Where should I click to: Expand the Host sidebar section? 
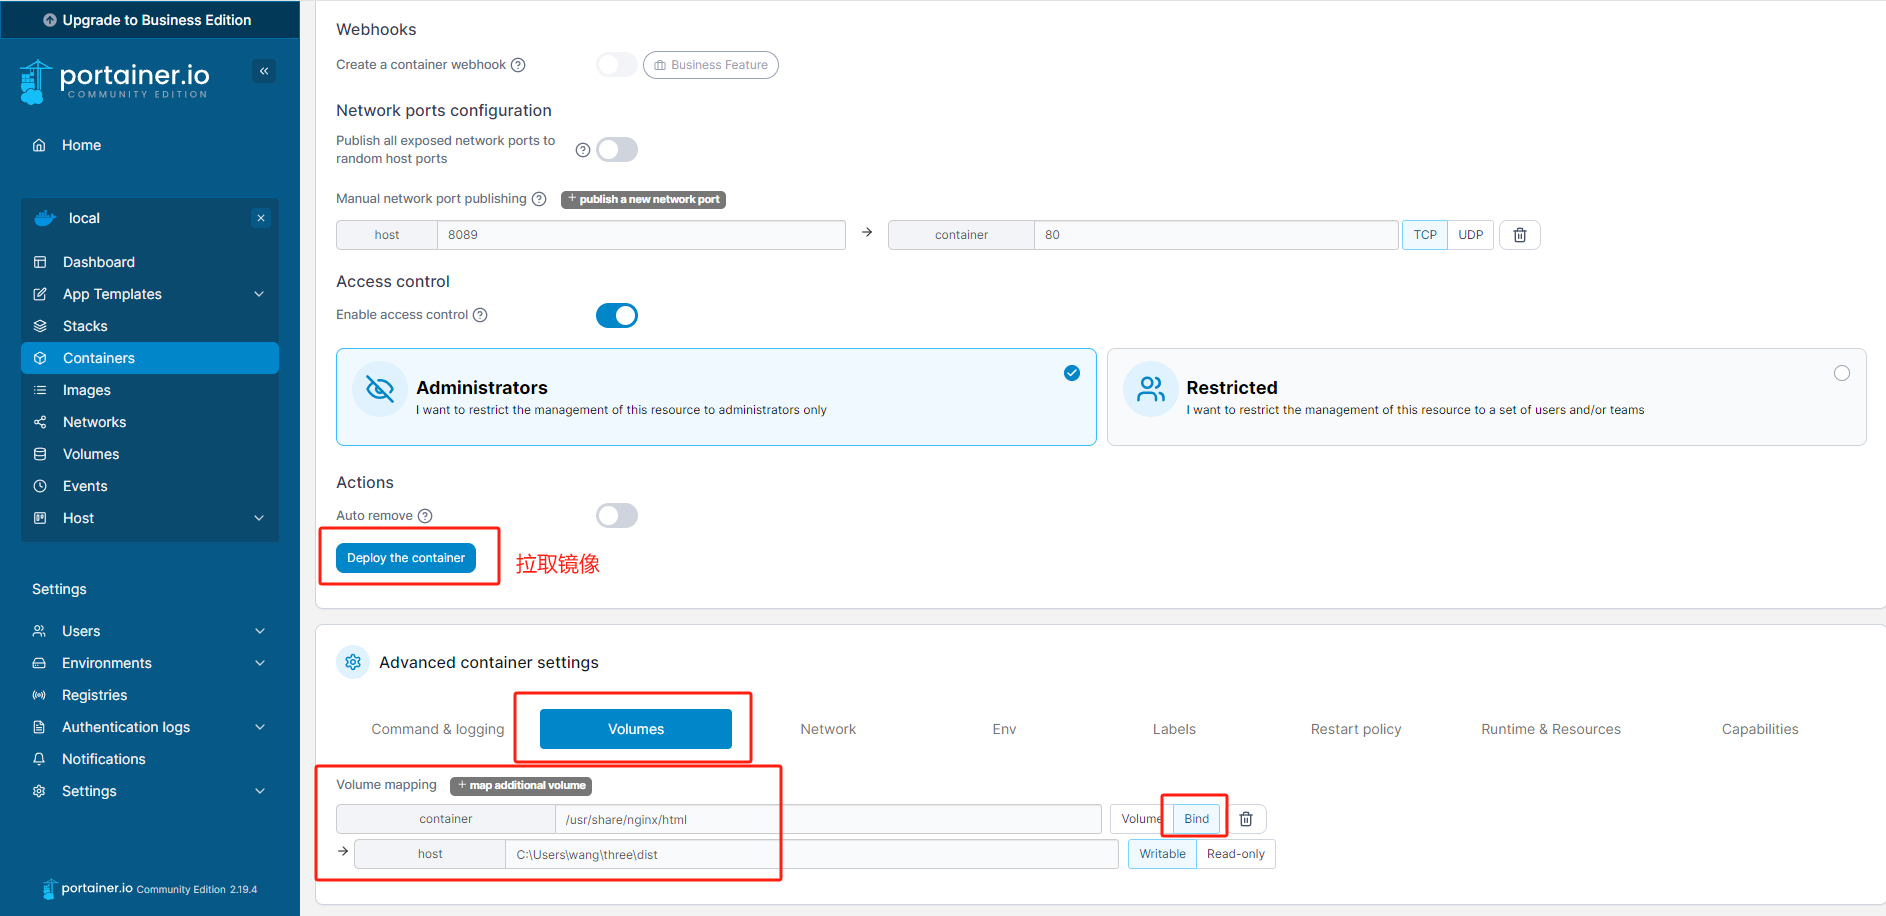click(150, 518)
